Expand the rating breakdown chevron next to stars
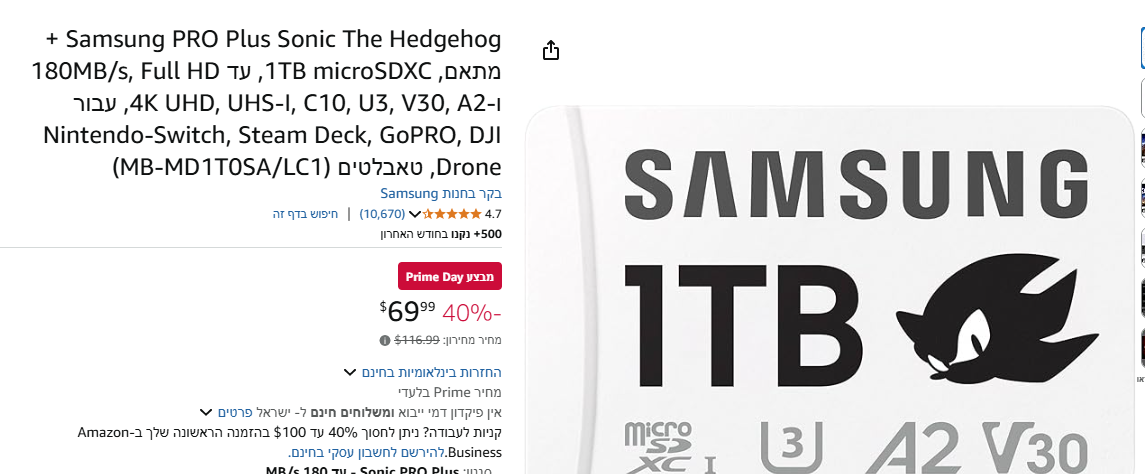 (x=415, y=214)
